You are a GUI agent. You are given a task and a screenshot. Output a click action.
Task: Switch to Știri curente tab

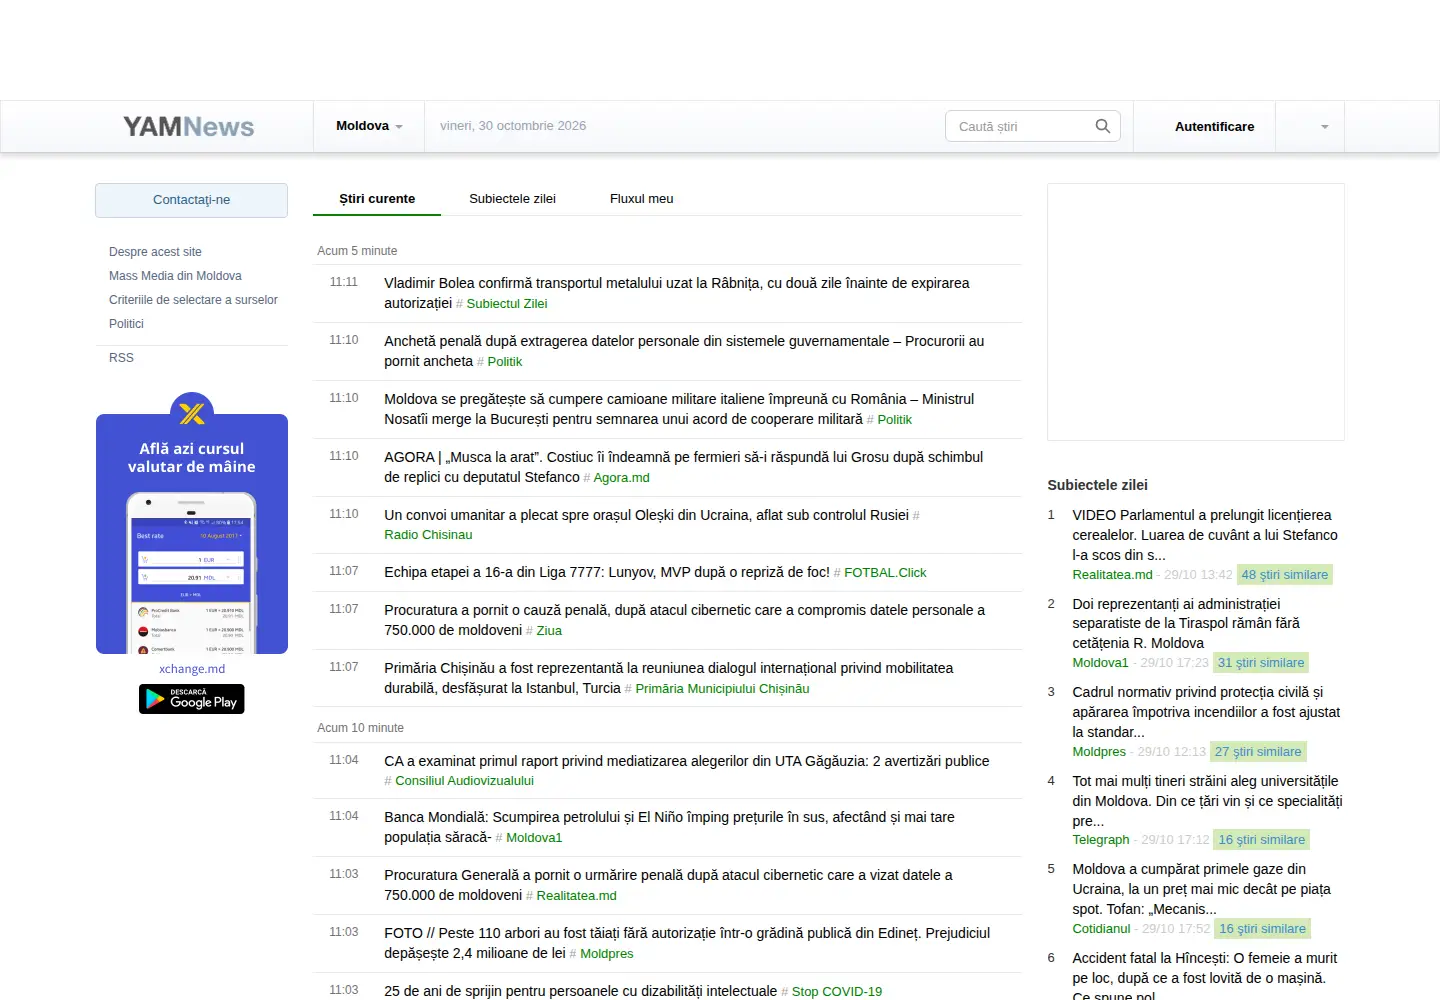click(x=377, y=199)
